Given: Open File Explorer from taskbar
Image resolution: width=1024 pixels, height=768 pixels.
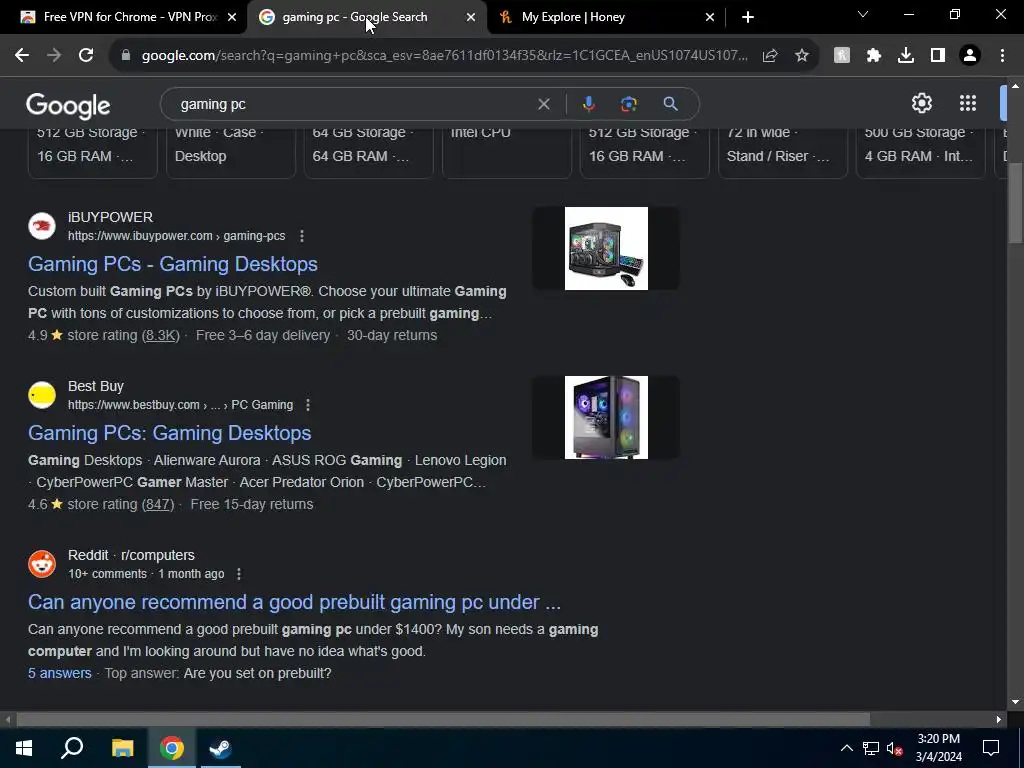Looking at the screenshot, I should coord(122,748).
